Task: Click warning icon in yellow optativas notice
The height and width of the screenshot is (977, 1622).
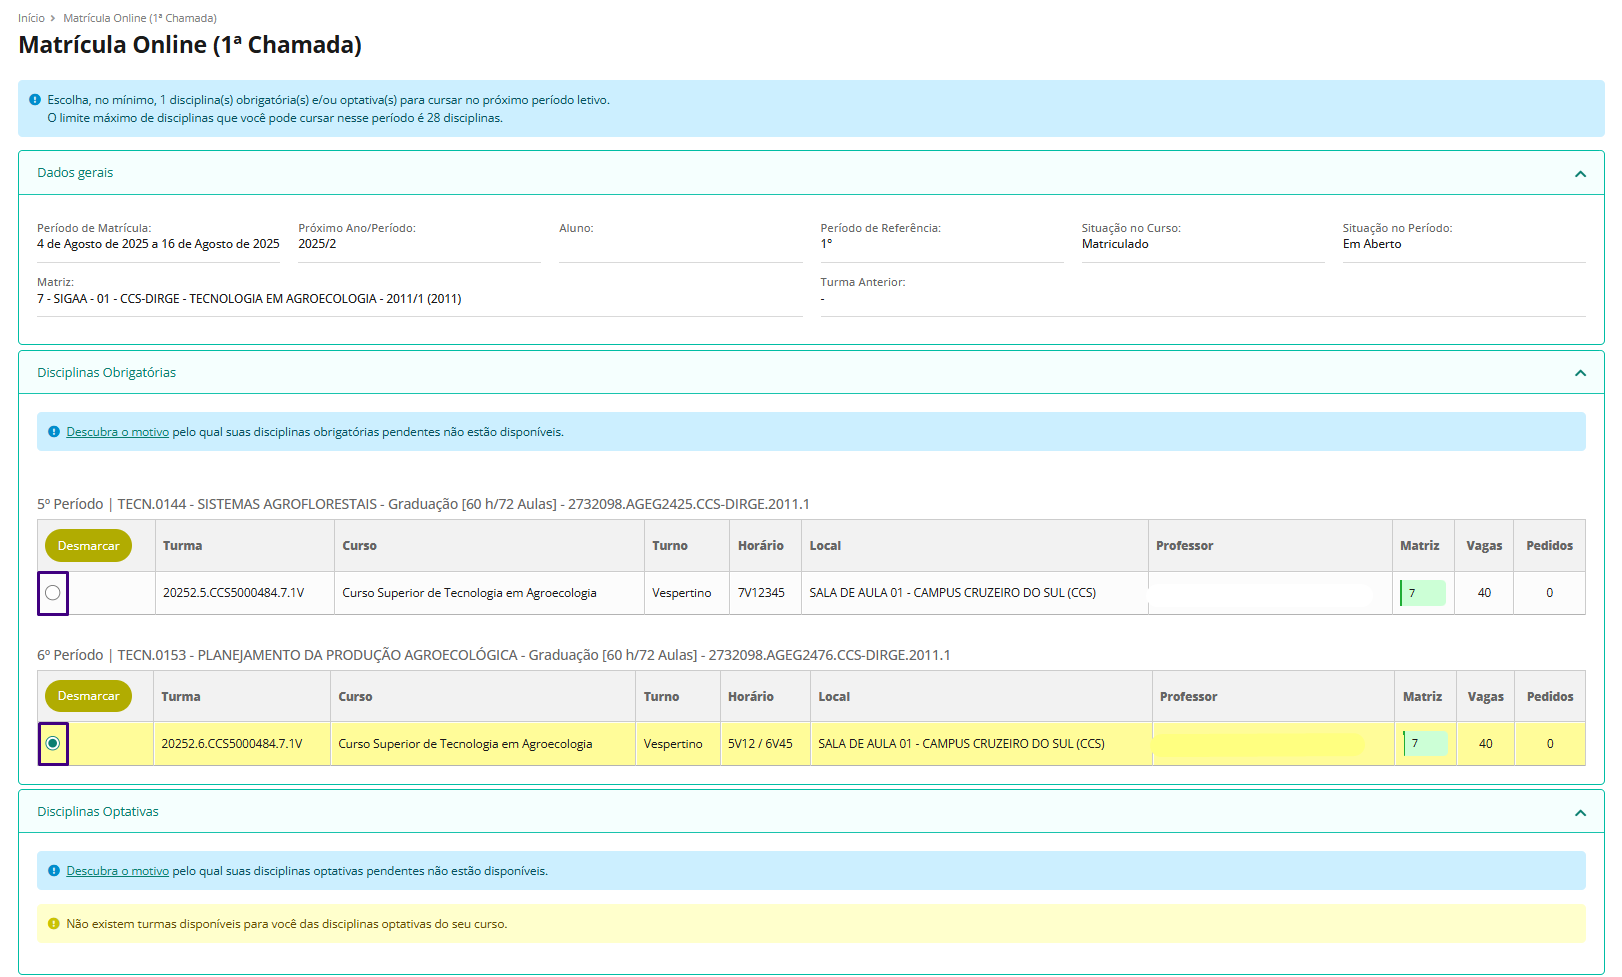Action: [x=54, y=924]
